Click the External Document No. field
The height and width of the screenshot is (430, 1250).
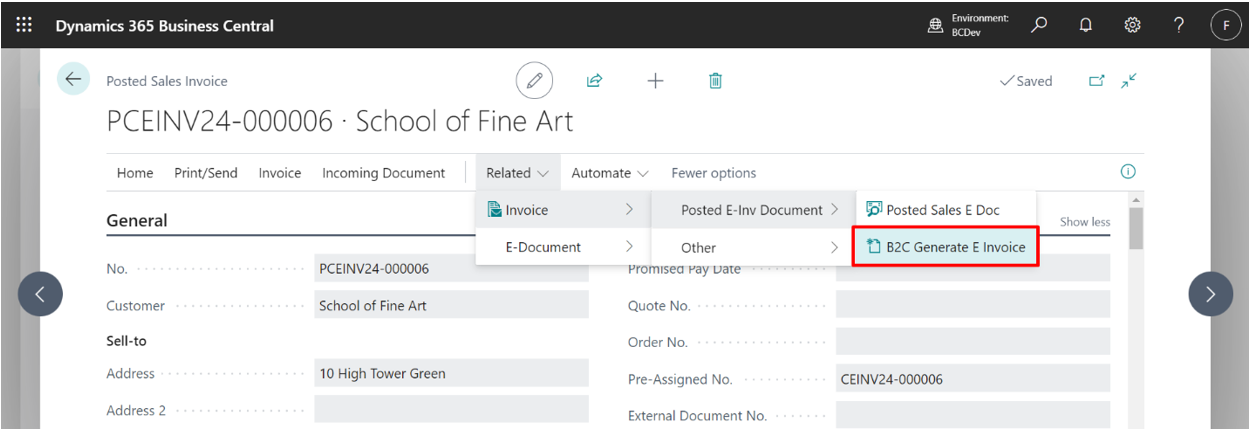[973, 415]
